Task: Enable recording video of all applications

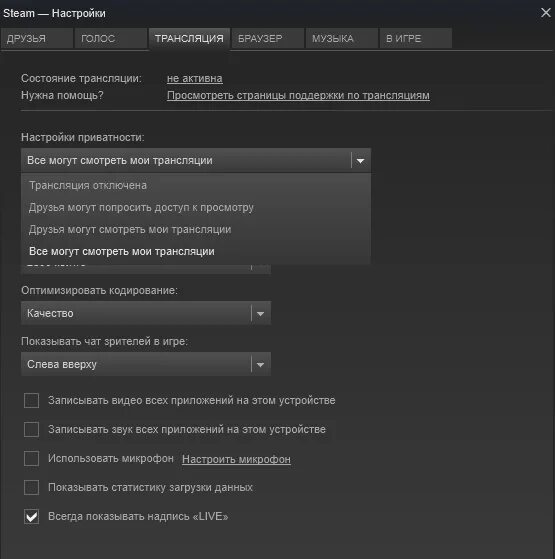Action: coord(31,400)
